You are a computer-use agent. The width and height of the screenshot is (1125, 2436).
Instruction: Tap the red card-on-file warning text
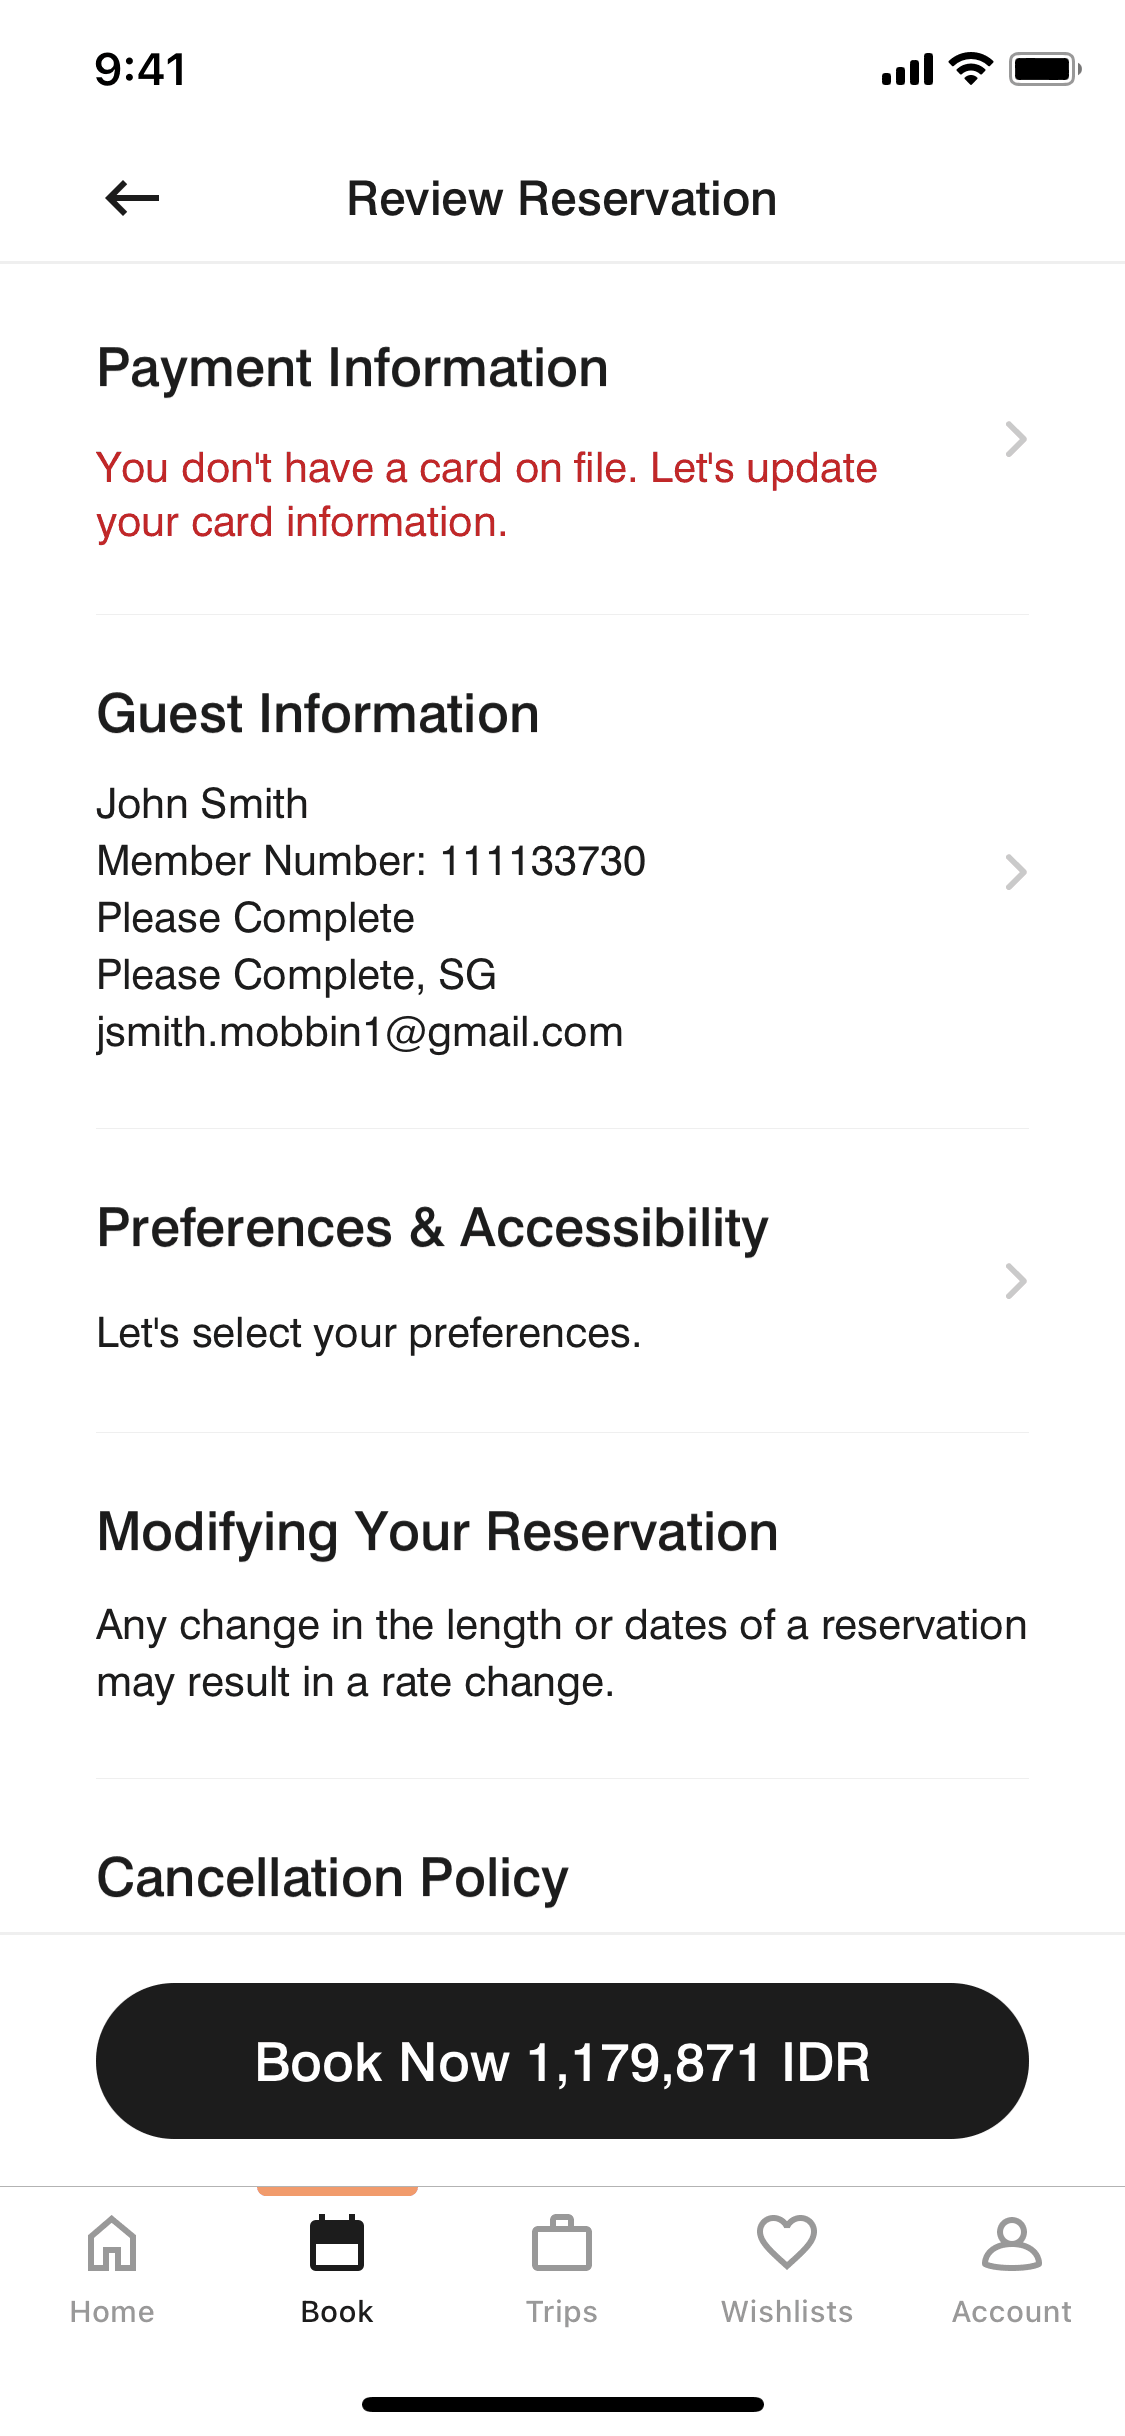[x=486, y=495]
